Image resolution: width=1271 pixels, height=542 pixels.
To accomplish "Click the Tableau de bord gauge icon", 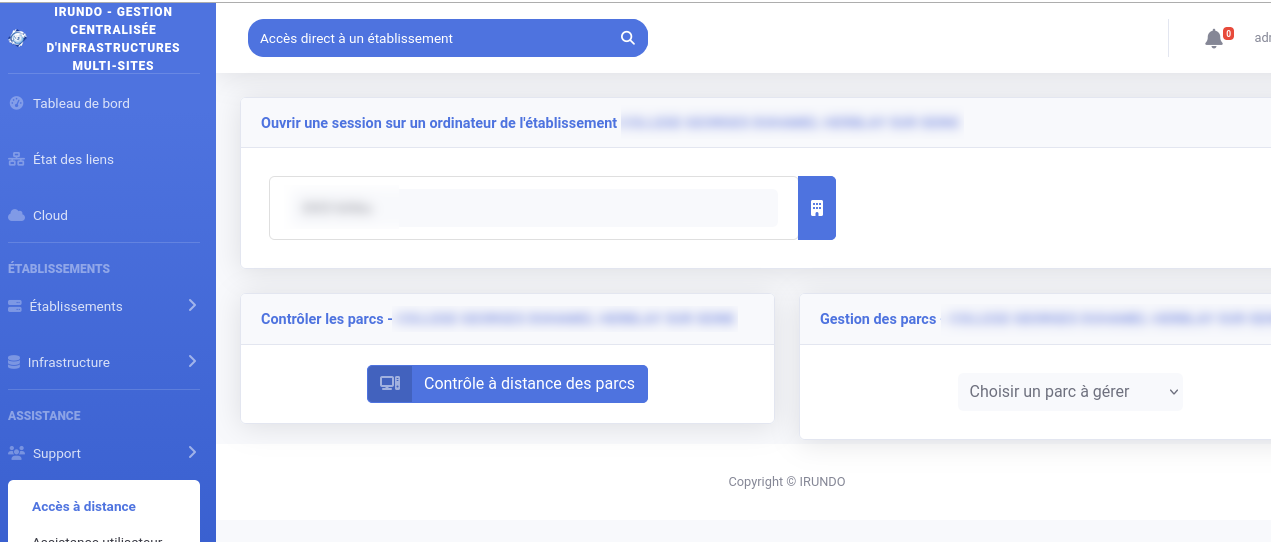I will (16, 103).
